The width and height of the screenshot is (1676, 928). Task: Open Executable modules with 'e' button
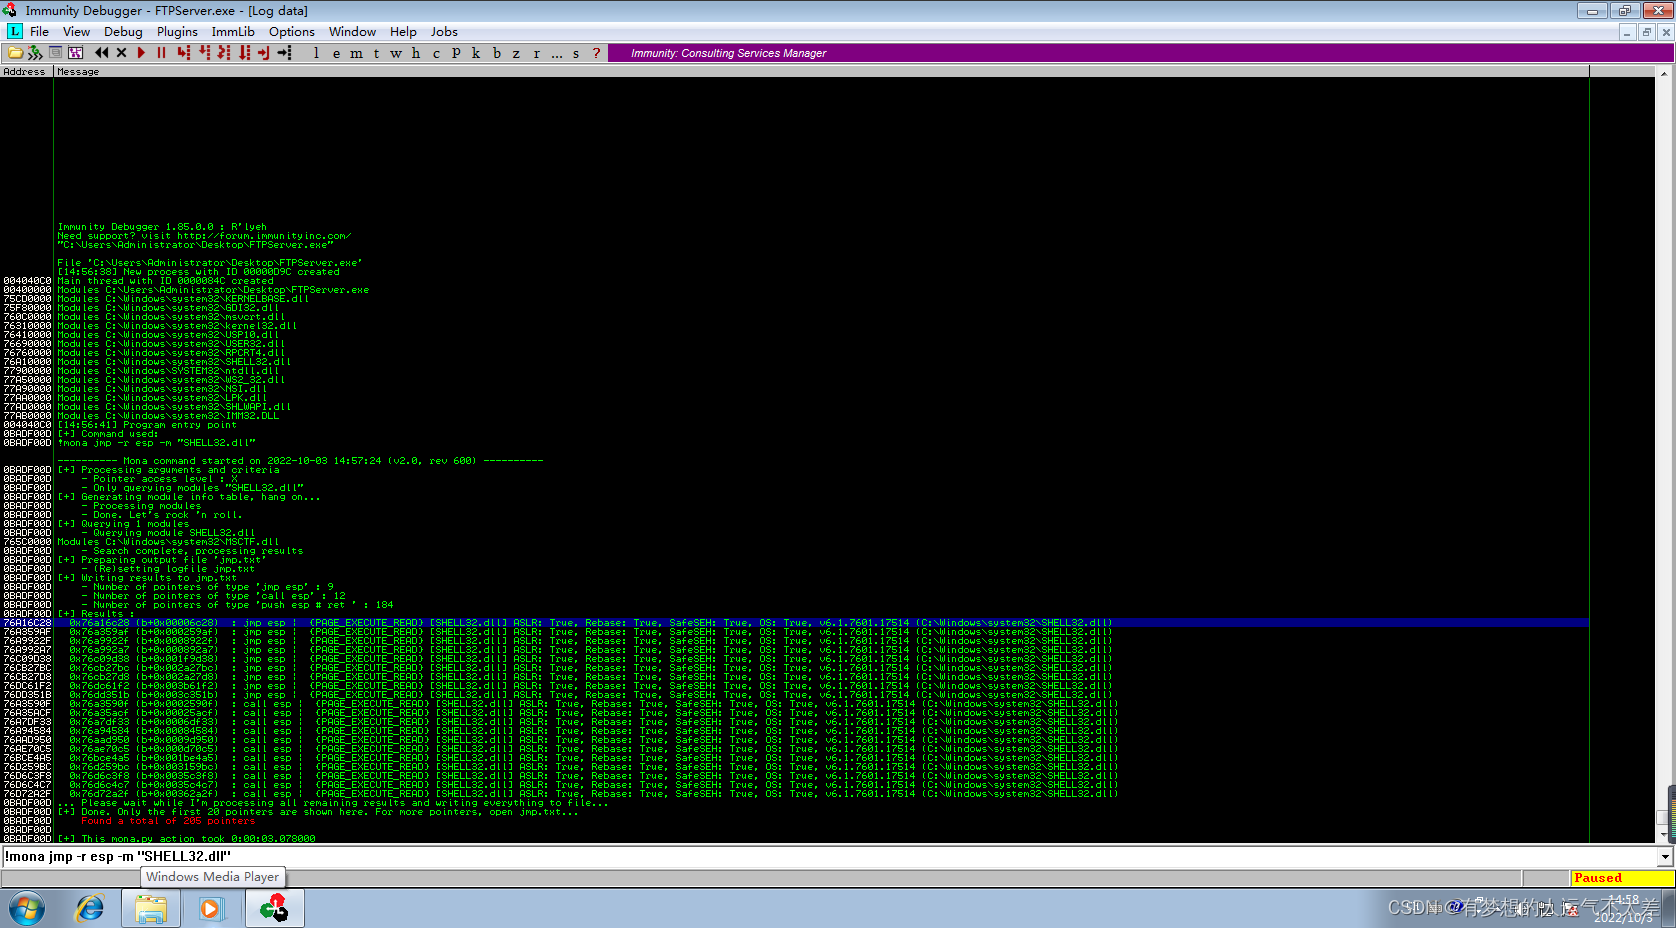tap(336, 53)
